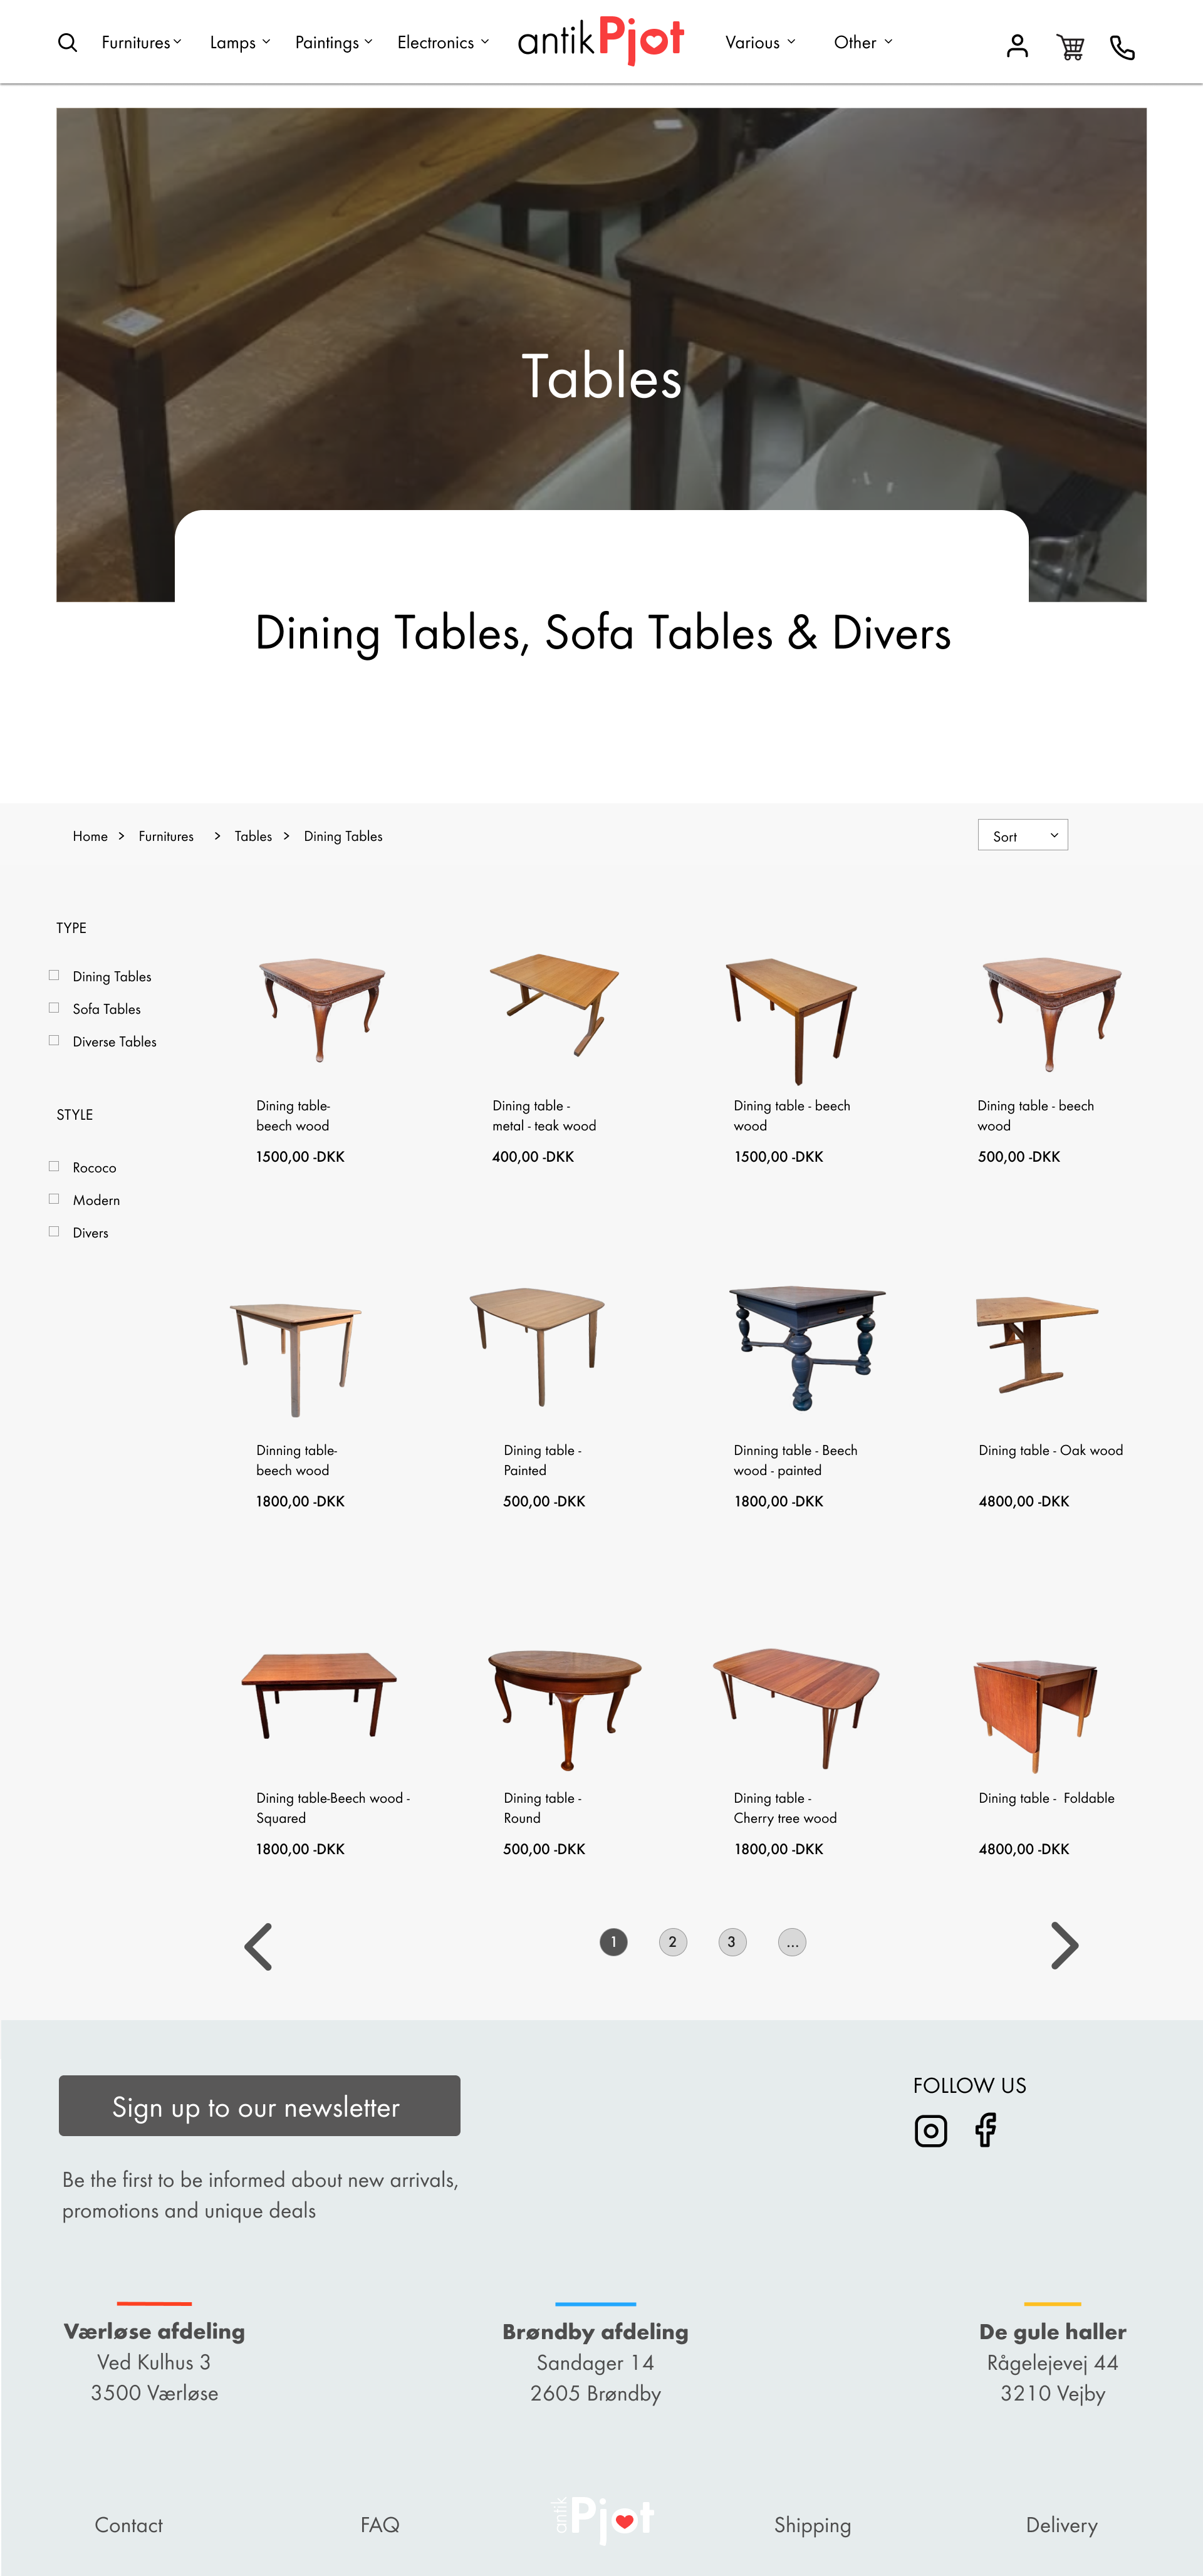The height and width of the screenshot is (2576, 1203).
Task: Expand the Furnitures menu
Action: click(x=141, y=43)
